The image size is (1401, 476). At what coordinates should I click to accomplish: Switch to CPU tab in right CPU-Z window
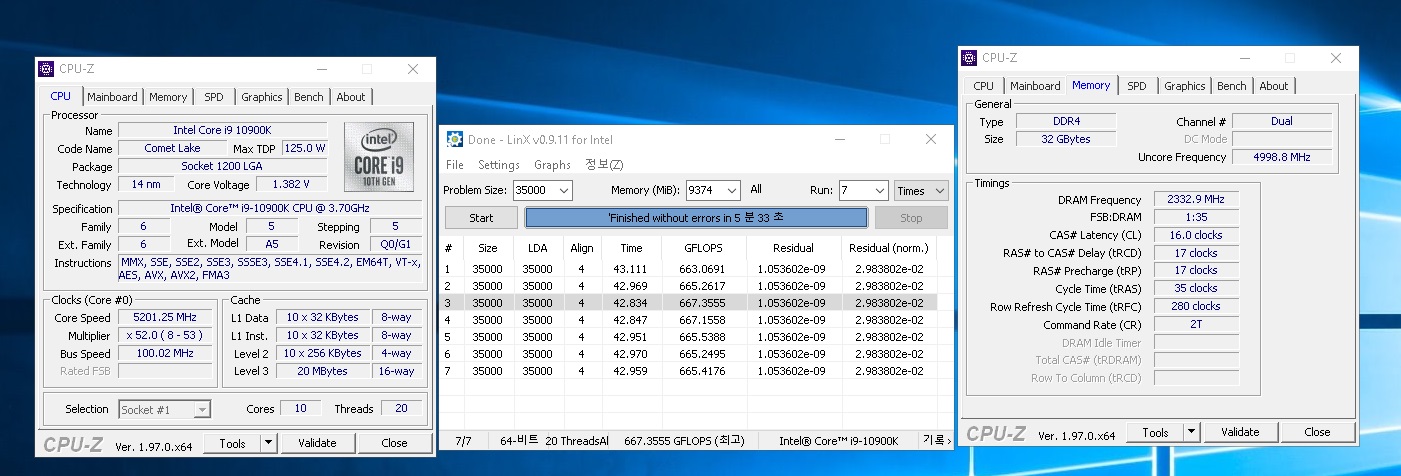pyautogui.click(x=984, y=86)
